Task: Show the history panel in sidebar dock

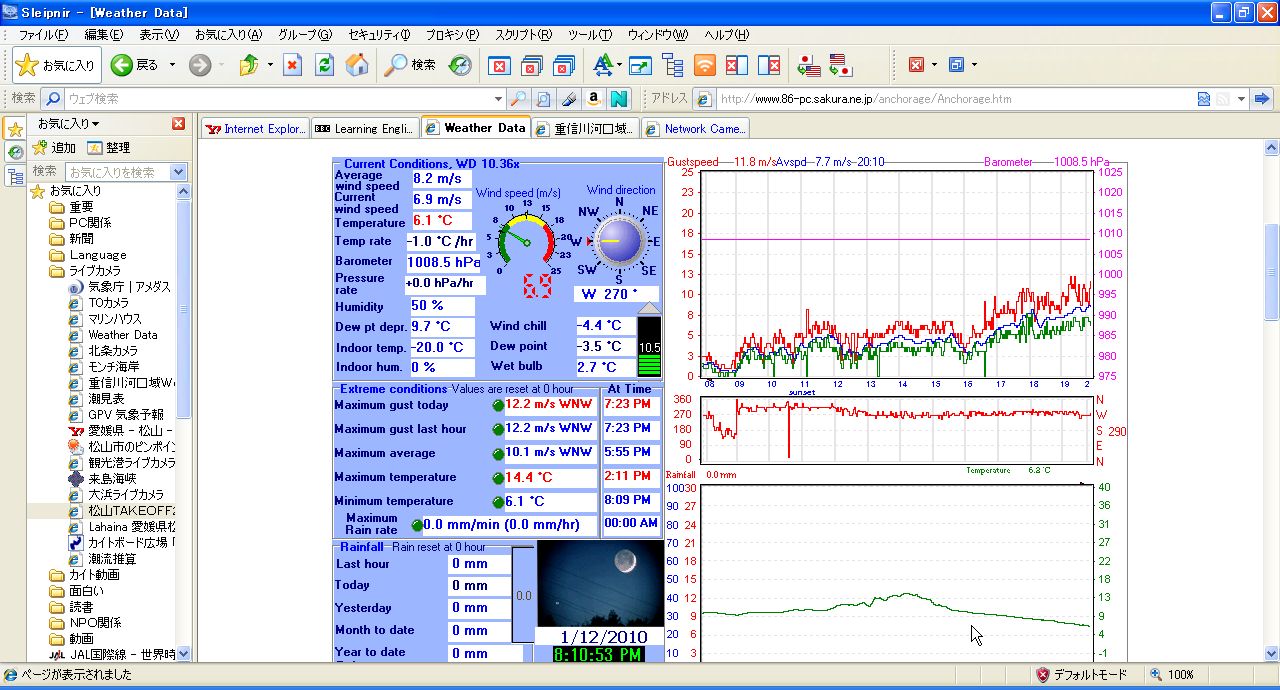Action: click(15, 152)
